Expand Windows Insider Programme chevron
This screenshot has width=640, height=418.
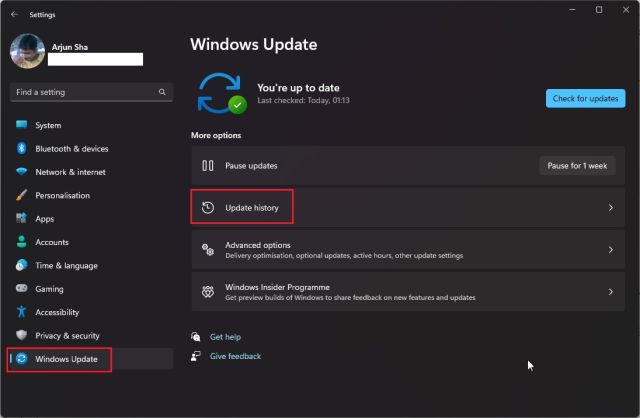(611, 292)
